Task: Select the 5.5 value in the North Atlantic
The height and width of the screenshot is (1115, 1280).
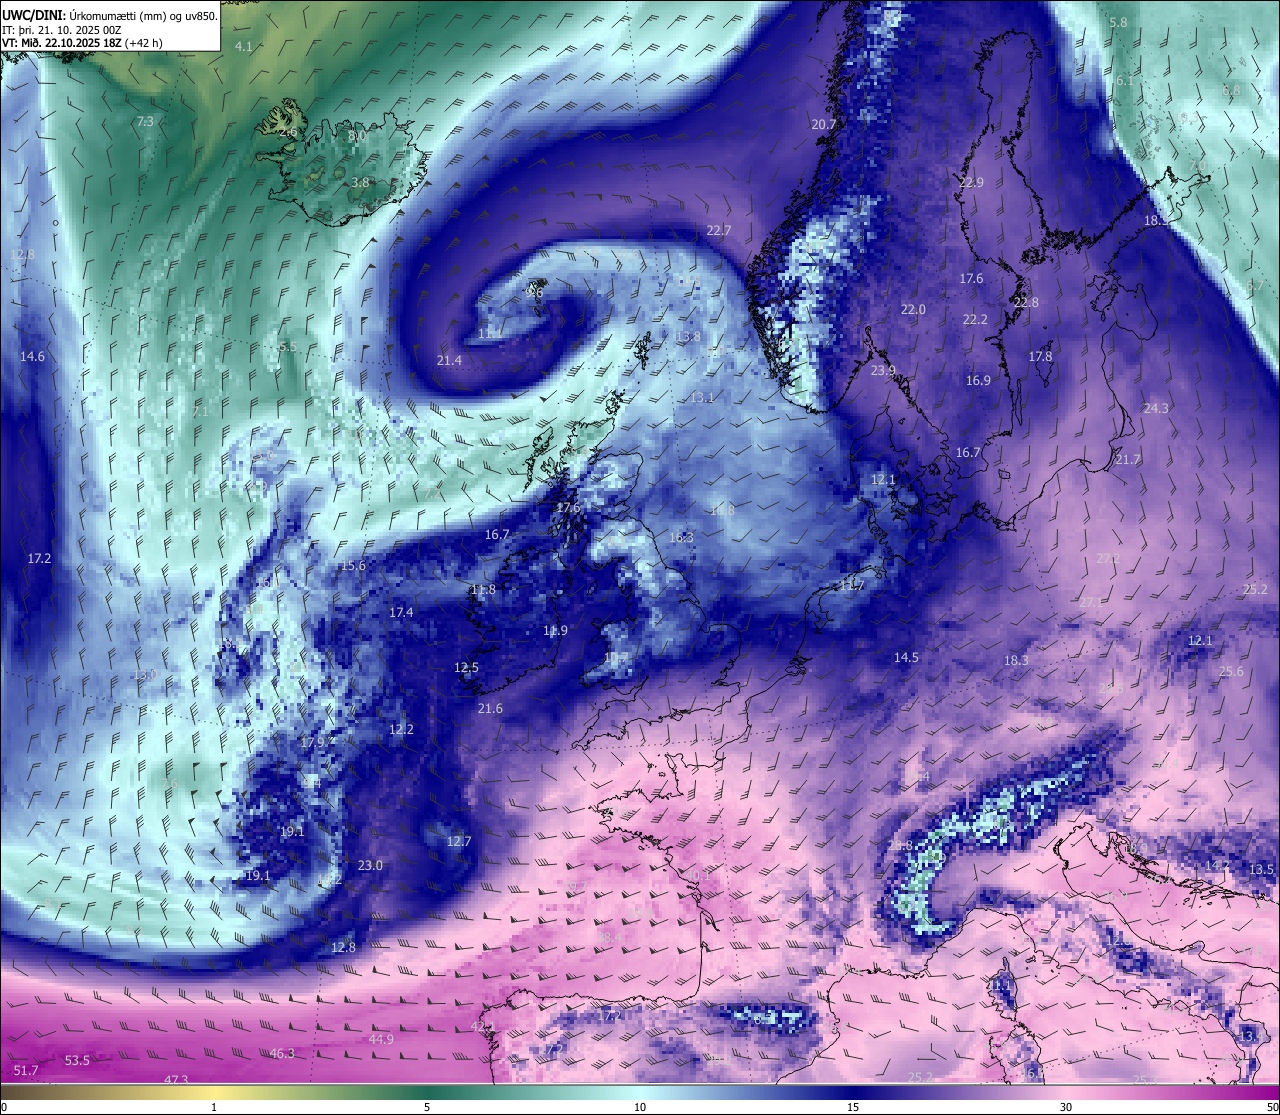Action: point(288,347)
